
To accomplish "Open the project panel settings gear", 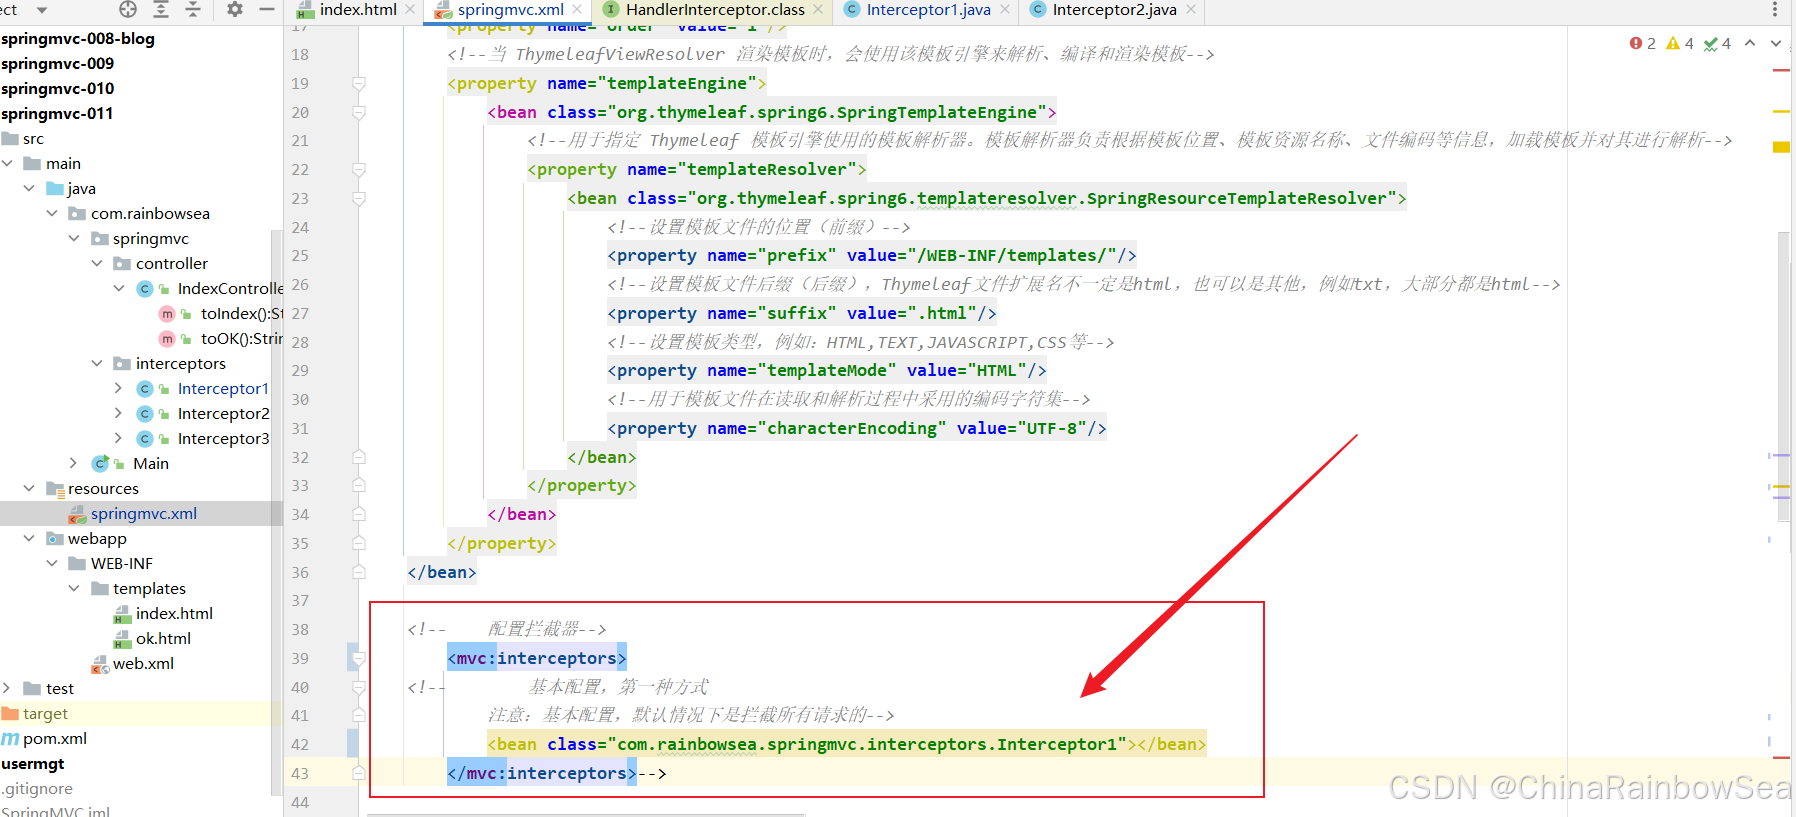I will pyautogui.click(x=235, y=9).
